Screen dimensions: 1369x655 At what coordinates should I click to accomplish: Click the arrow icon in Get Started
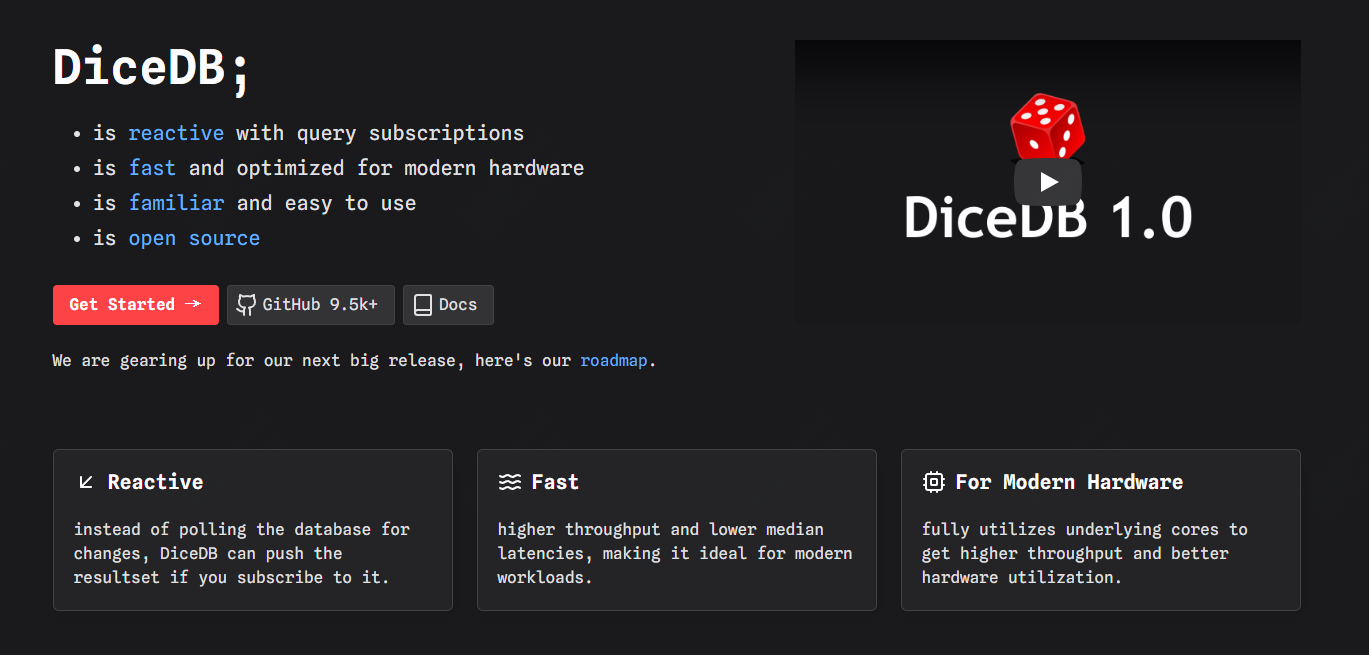[194, 304]
